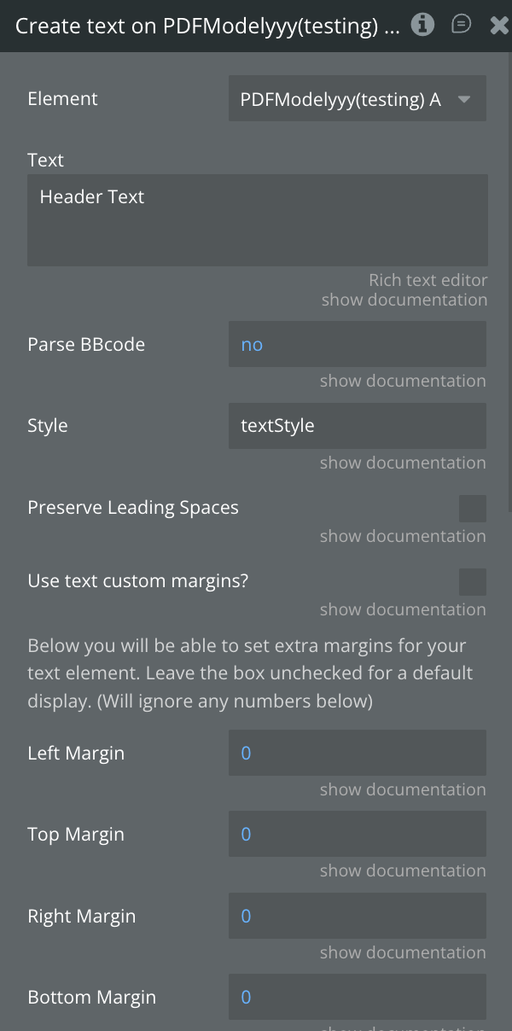Click the info icon in header

(423, 25)
